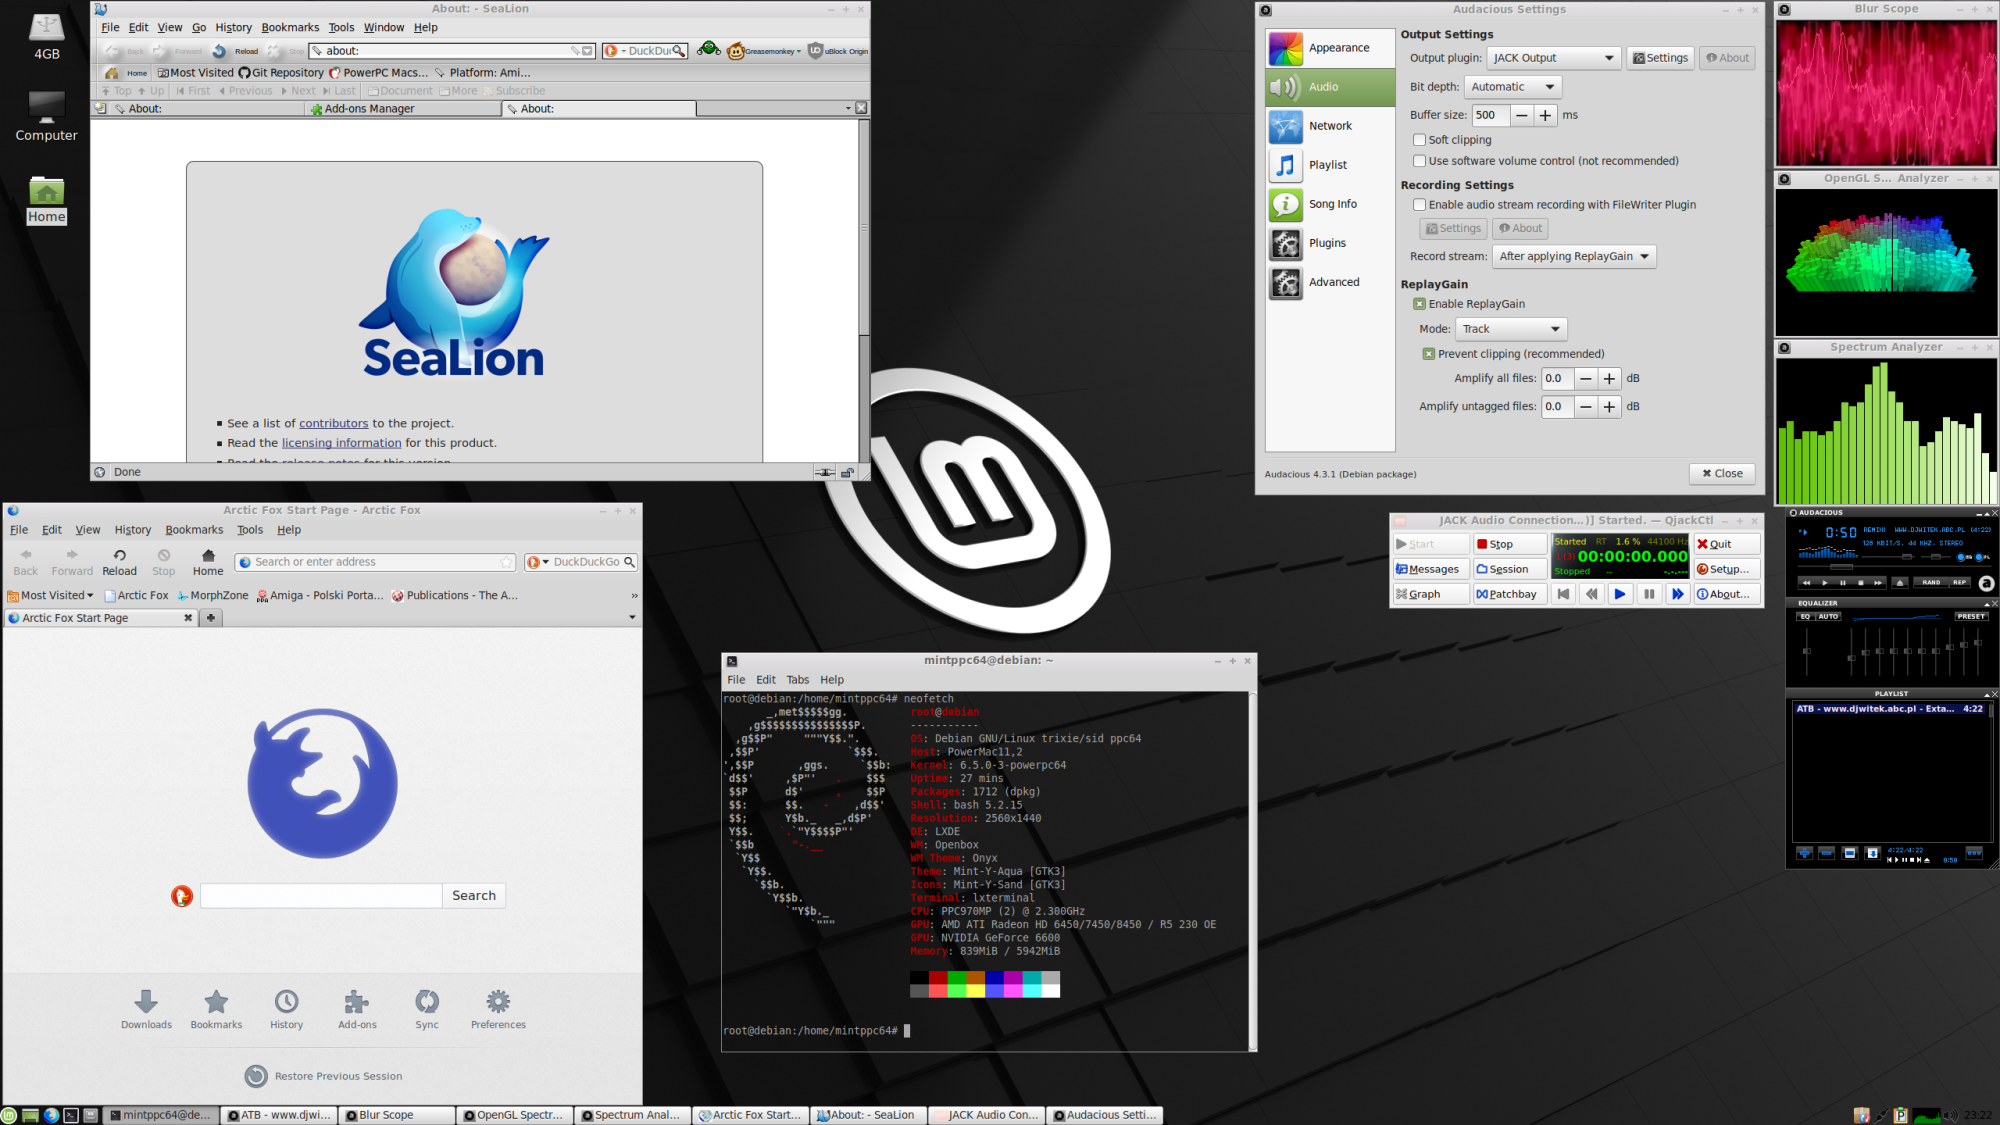2000x1125 pixels.
Task: Open Downloads icon on Arctic Fox start page
Action: 146,1006
